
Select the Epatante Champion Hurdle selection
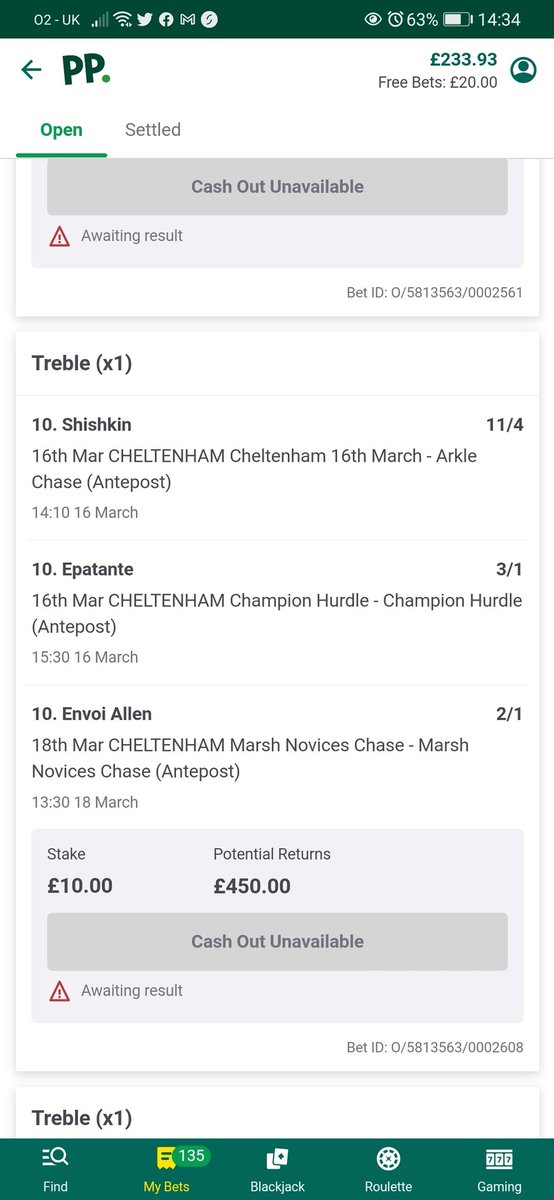click(277, 613)
